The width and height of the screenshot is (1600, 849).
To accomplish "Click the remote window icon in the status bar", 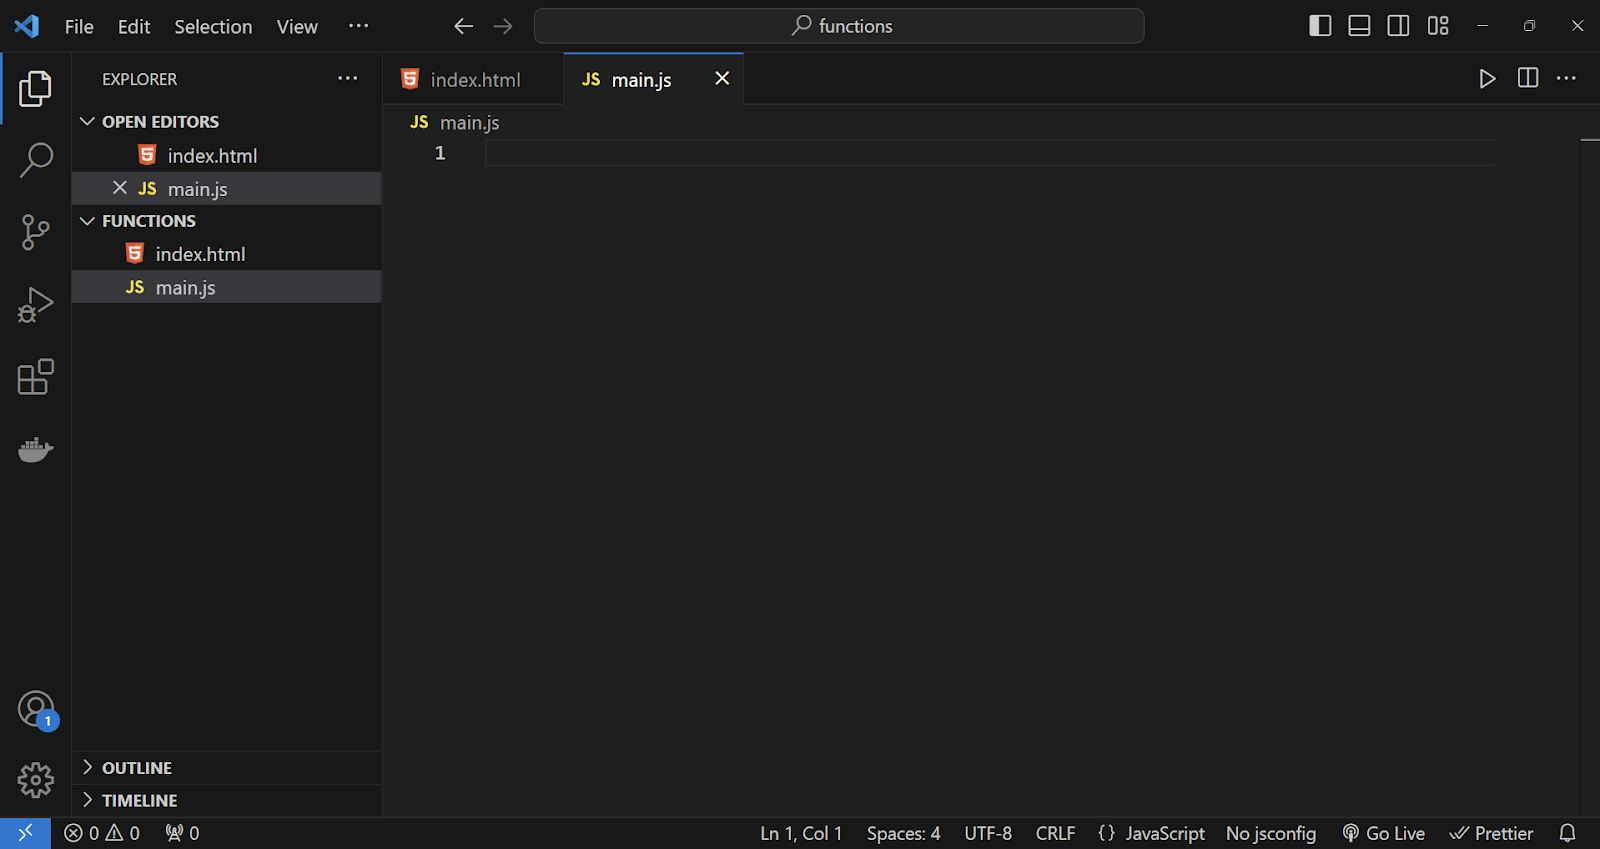I will [x=25, y=833].
